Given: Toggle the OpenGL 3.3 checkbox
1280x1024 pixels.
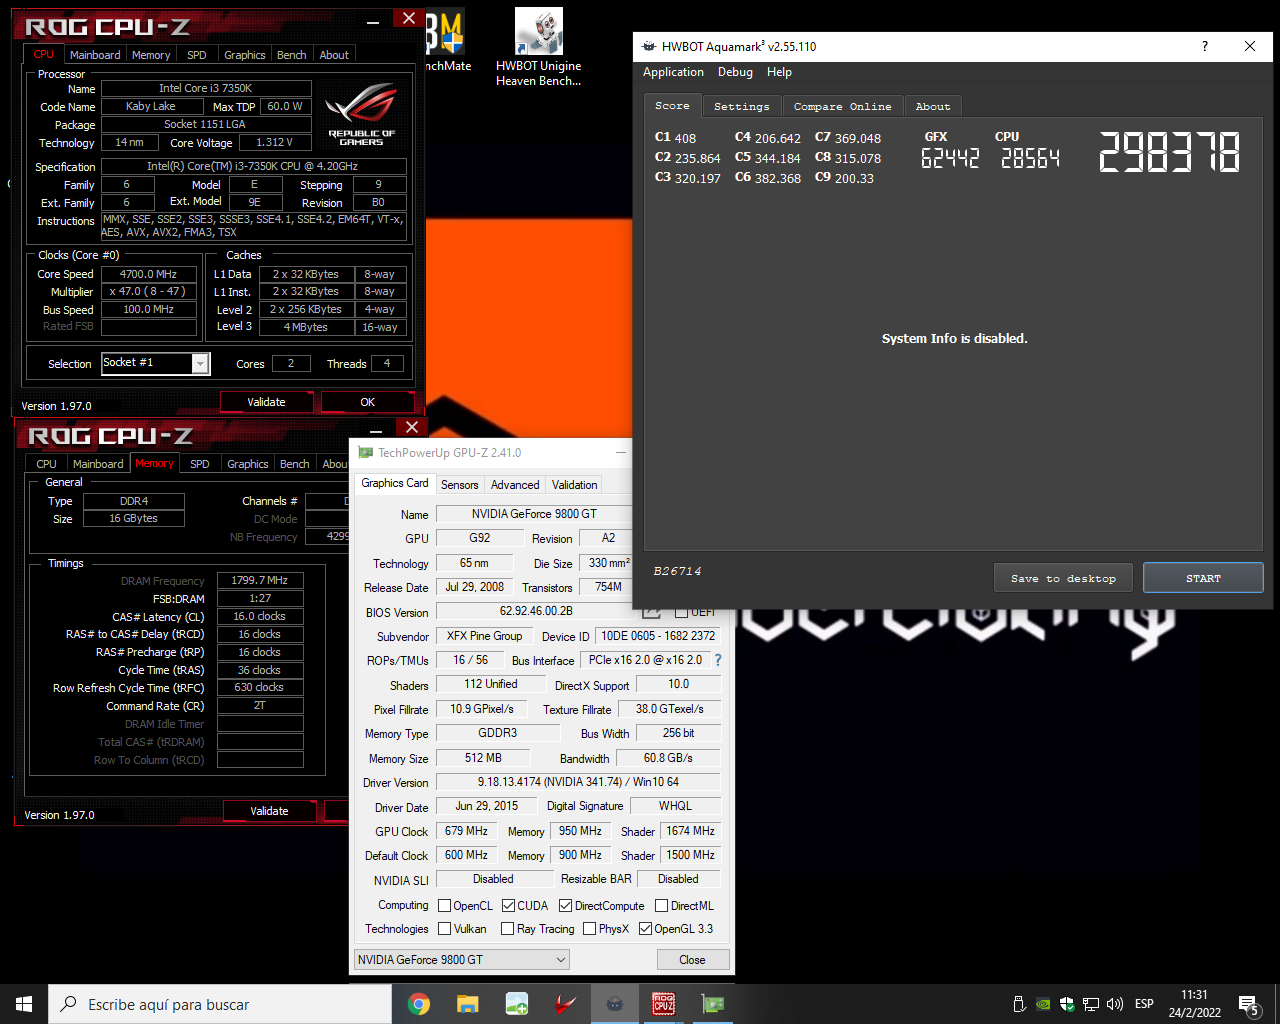Looking at the screenshot, I should point(645,929).
